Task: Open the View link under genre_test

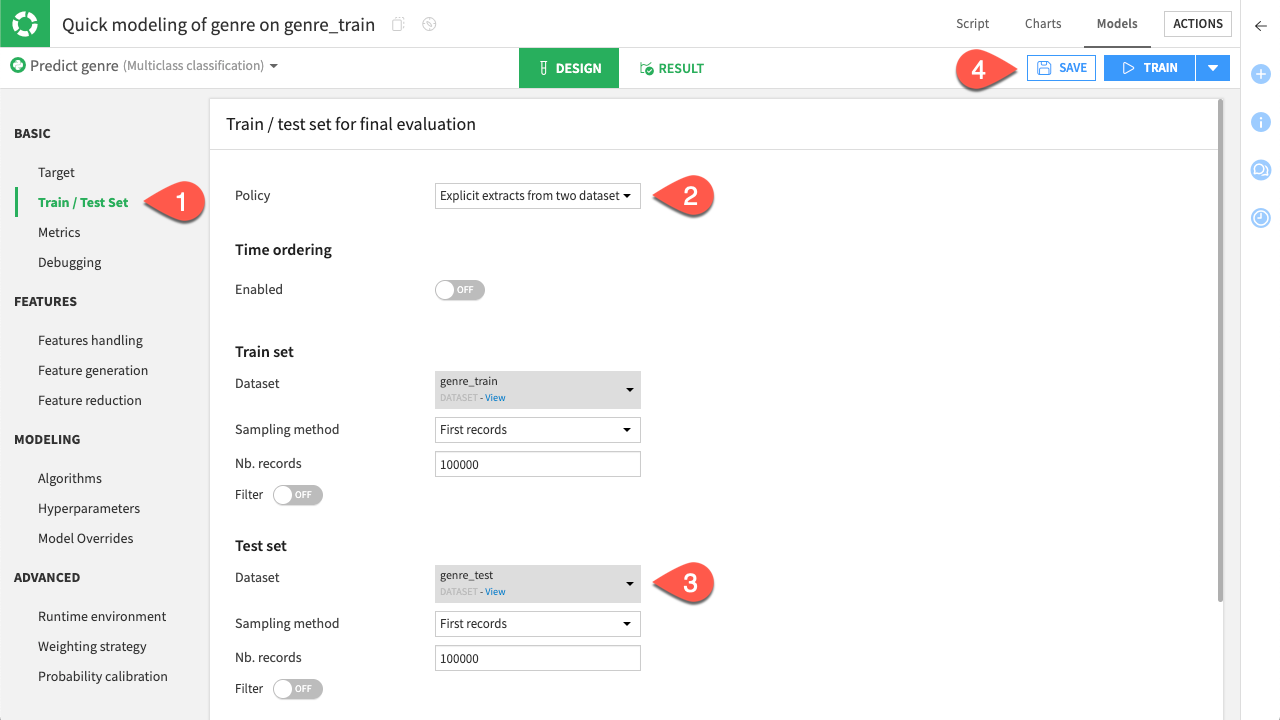Action: pyautogui.click(x=495, y=591)
